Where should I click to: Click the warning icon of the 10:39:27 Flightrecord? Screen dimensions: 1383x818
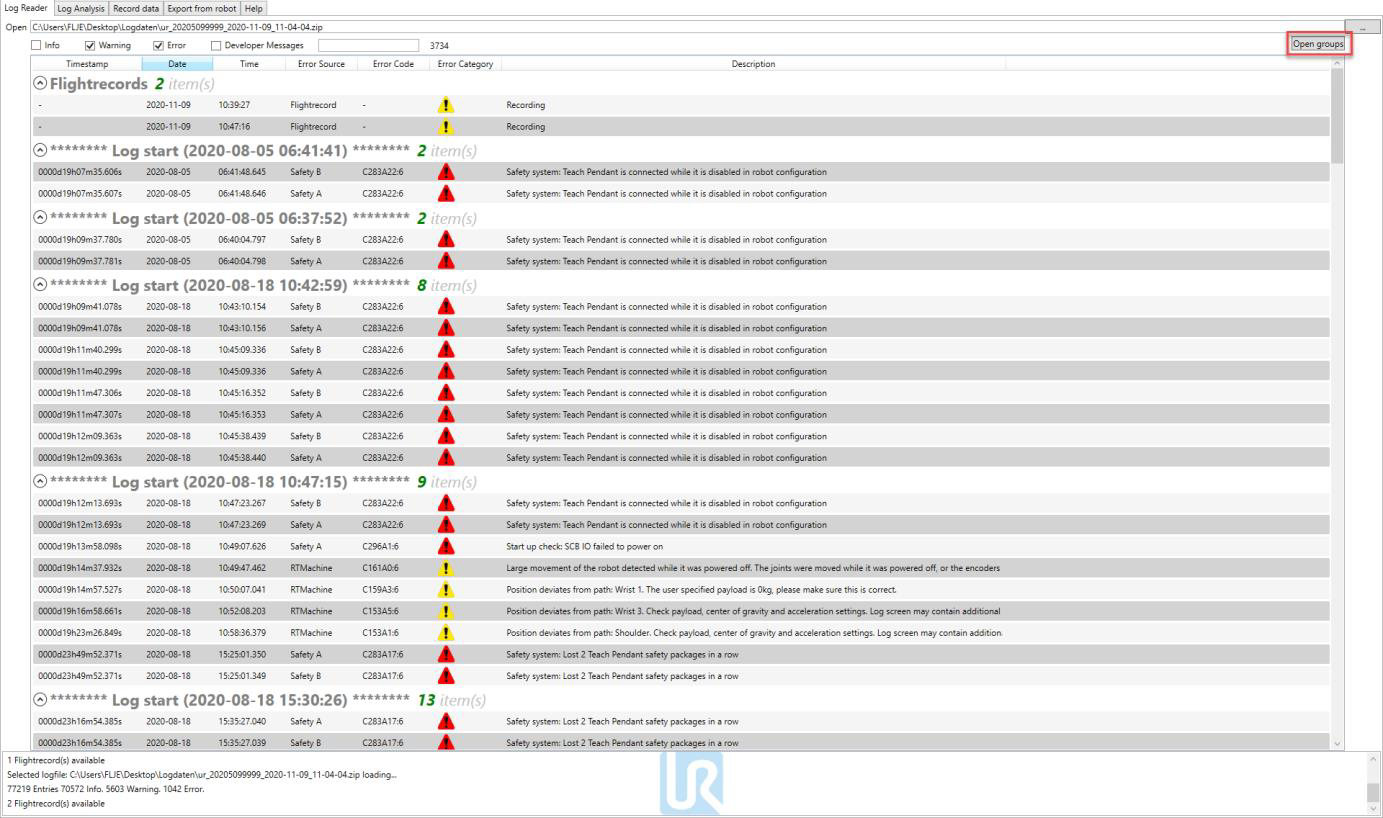446,105
